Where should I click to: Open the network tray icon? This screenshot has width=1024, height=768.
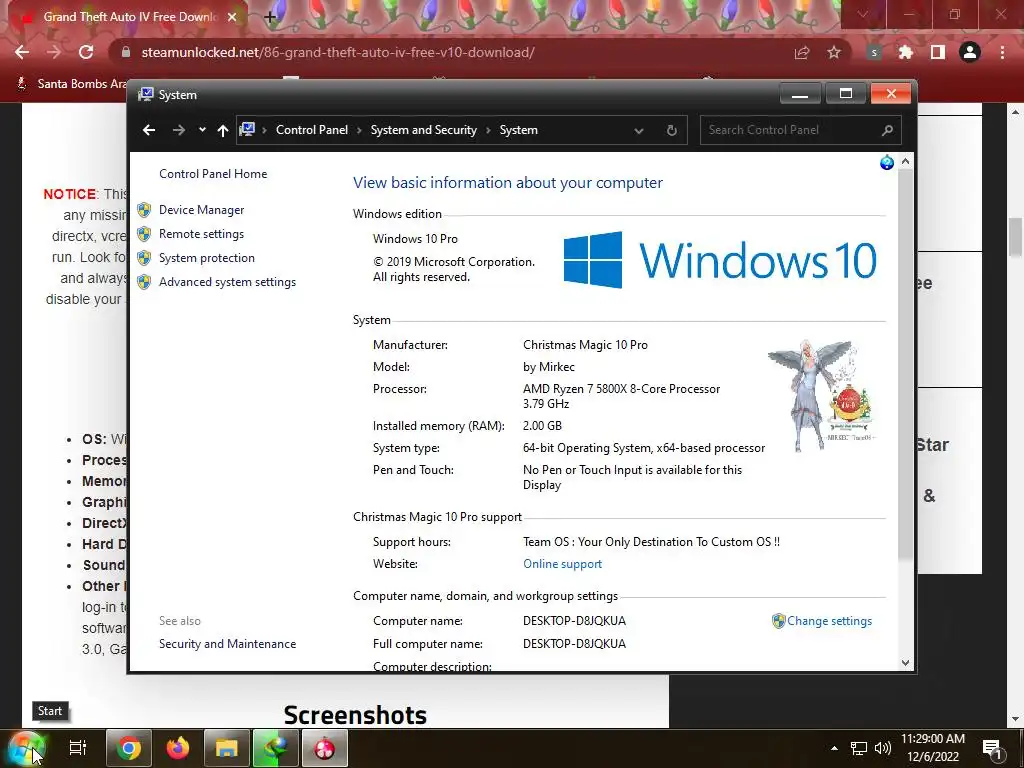click(x=859, y=748)
